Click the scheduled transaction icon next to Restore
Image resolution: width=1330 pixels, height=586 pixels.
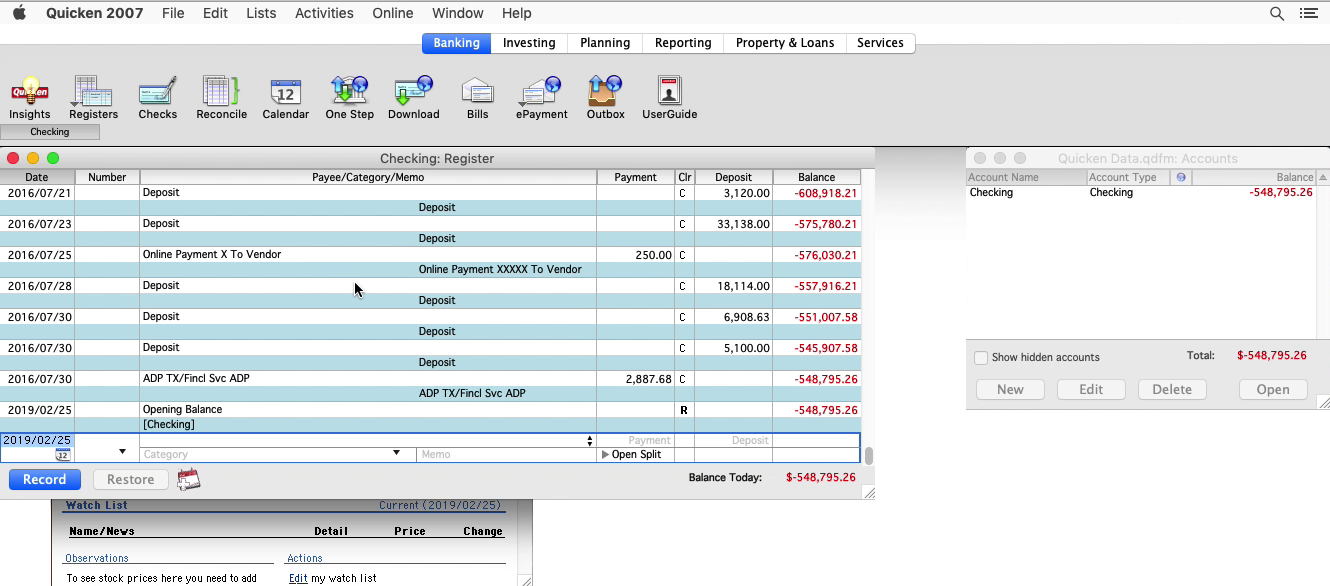tap(189, 479)
